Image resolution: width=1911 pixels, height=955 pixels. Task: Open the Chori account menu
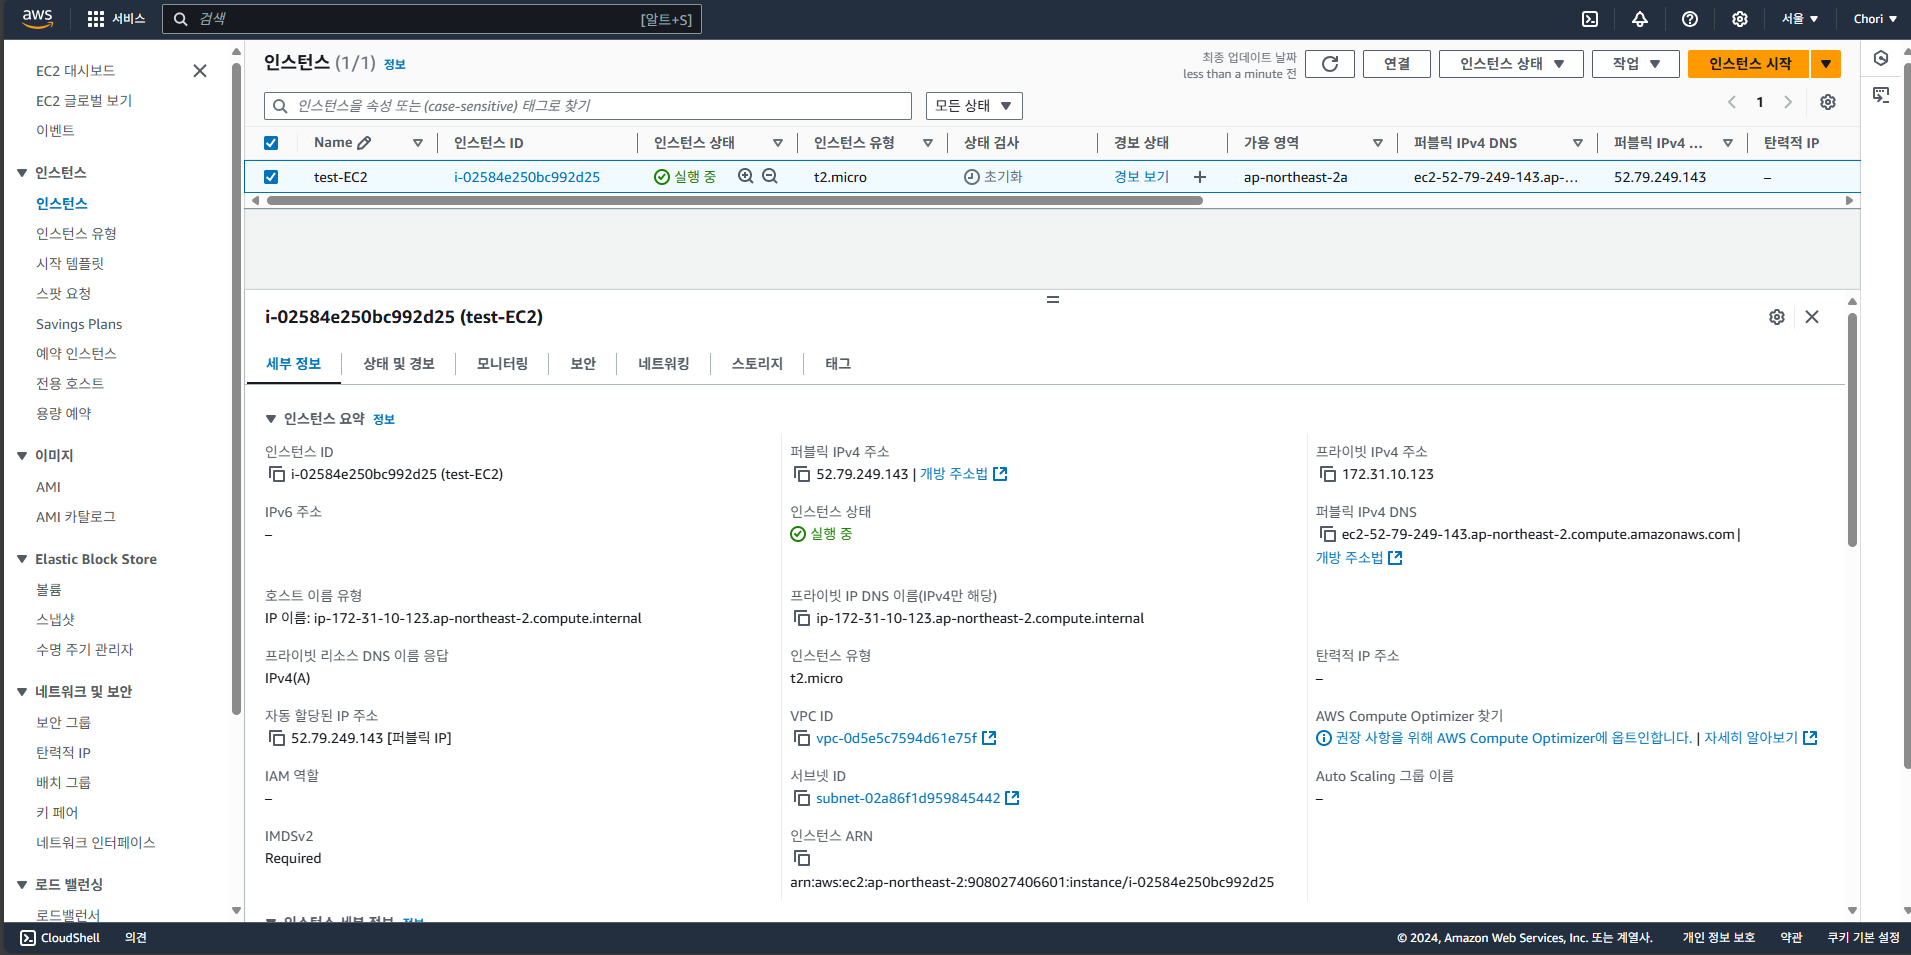click(x=1874, y=19)
